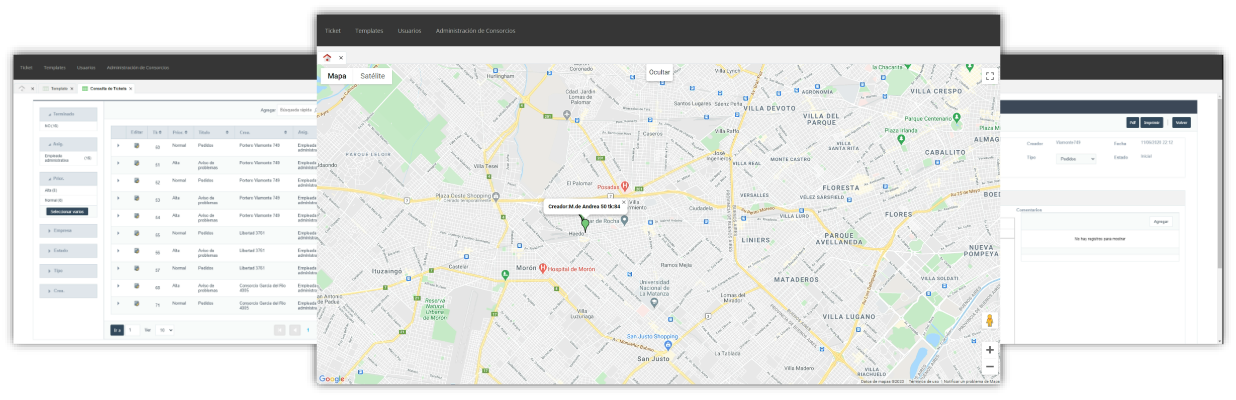1236x400 pixels.
Task: Expand ticket row 50
Action: 118,146
